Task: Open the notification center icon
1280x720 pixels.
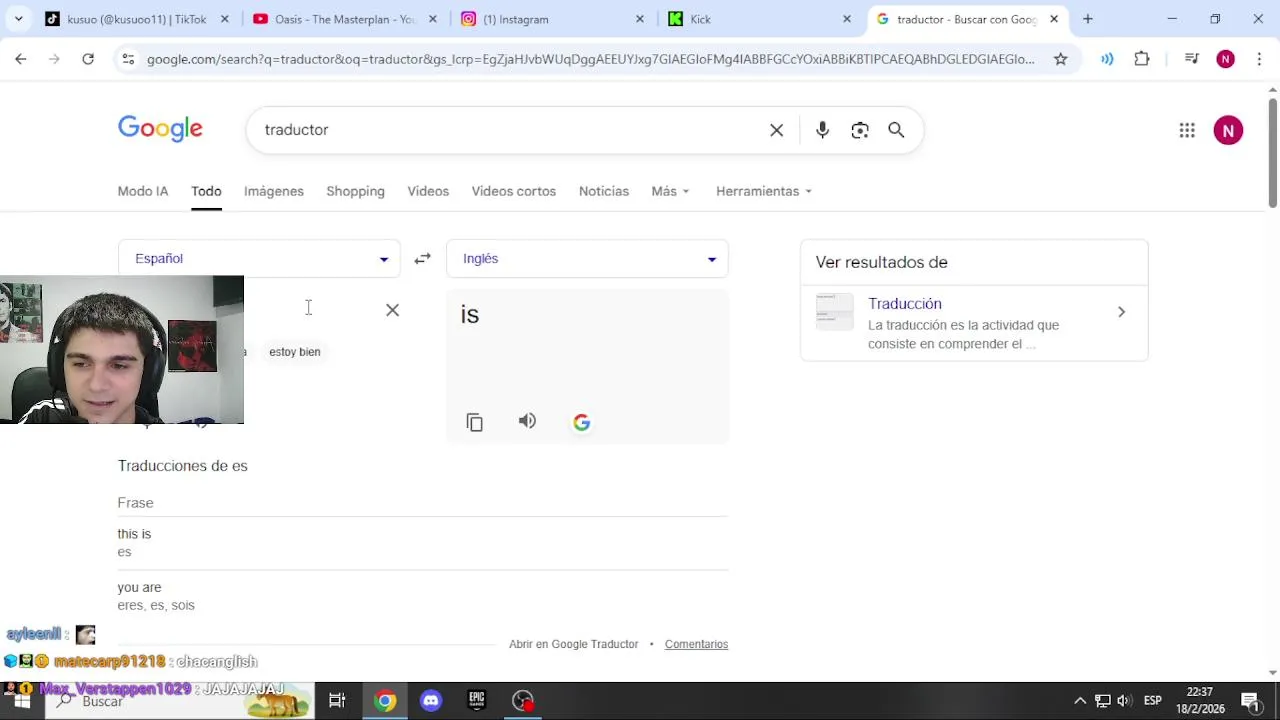Action: (1250, 701)
